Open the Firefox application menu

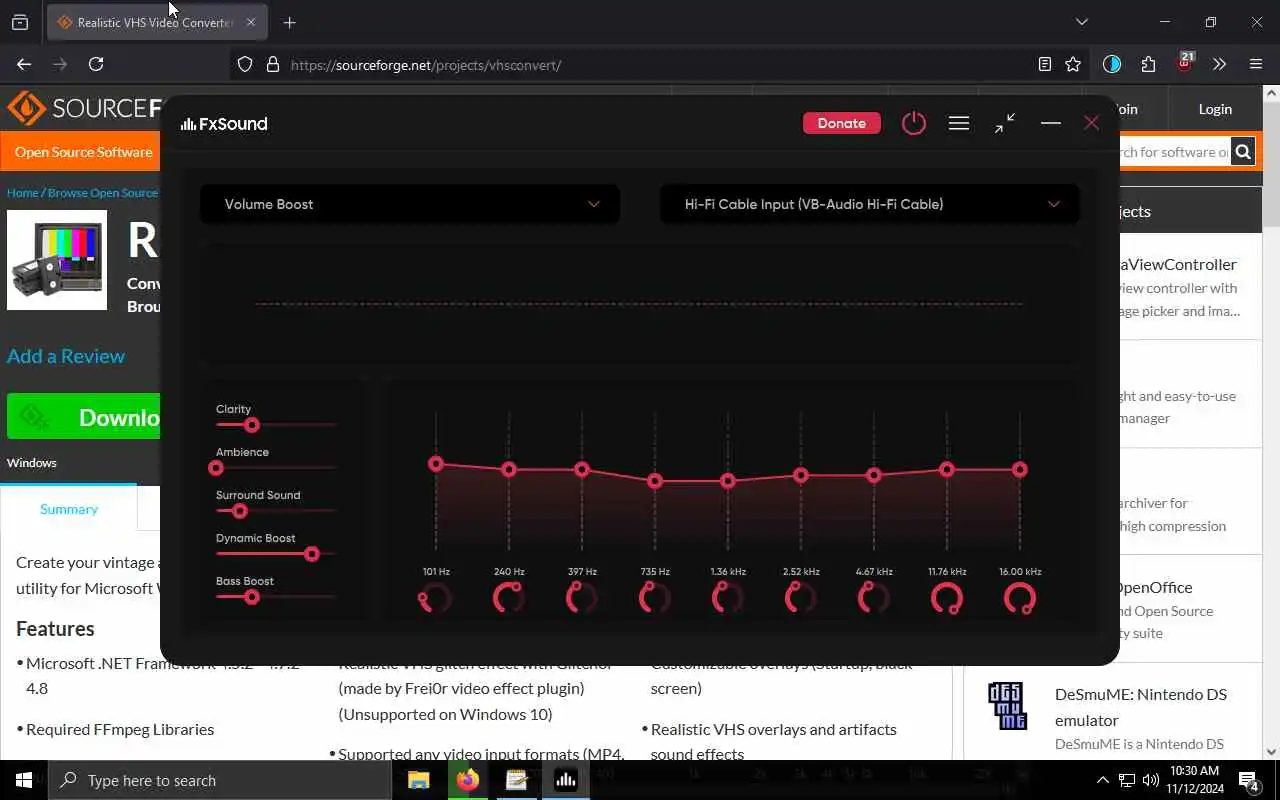(x=1256, y=64)
